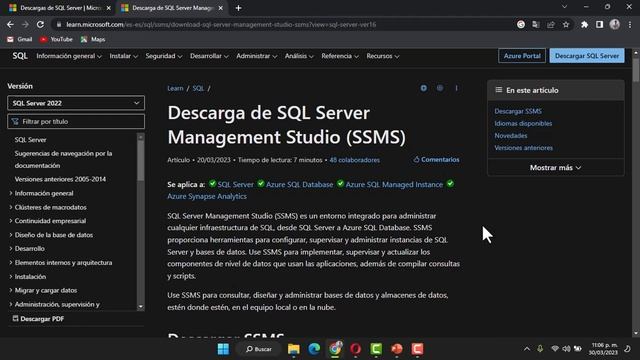Focus the Filtrar por título field

[x=76, y=122]
